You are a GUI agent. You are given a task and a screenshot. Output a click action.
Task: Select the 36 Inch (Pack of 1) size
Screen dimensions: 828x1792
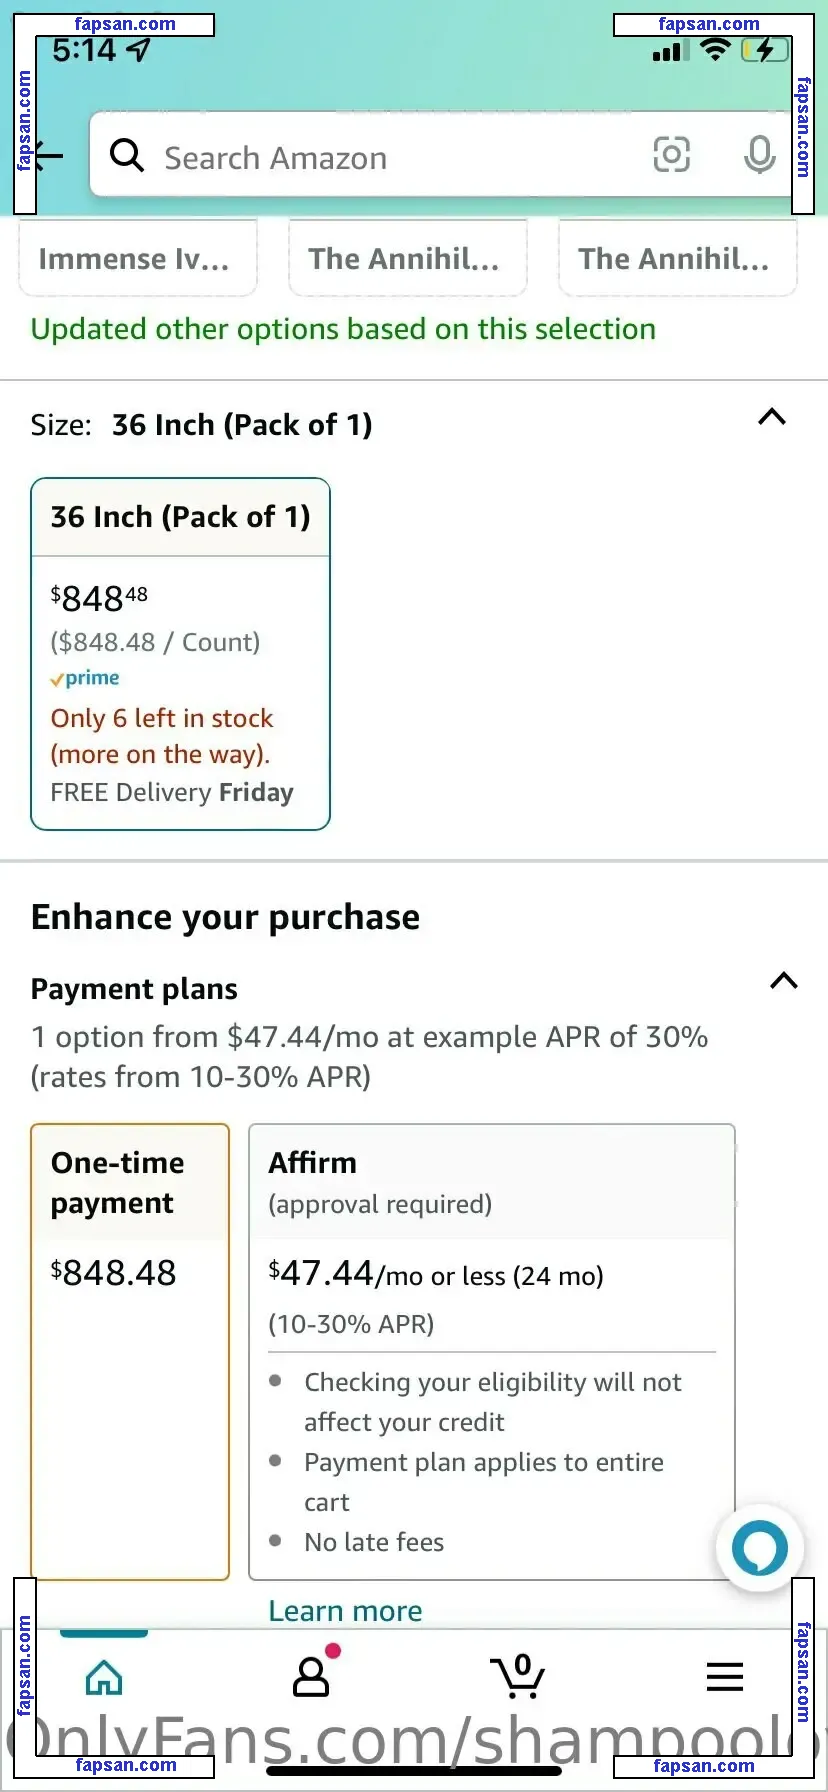pos(181,654)
